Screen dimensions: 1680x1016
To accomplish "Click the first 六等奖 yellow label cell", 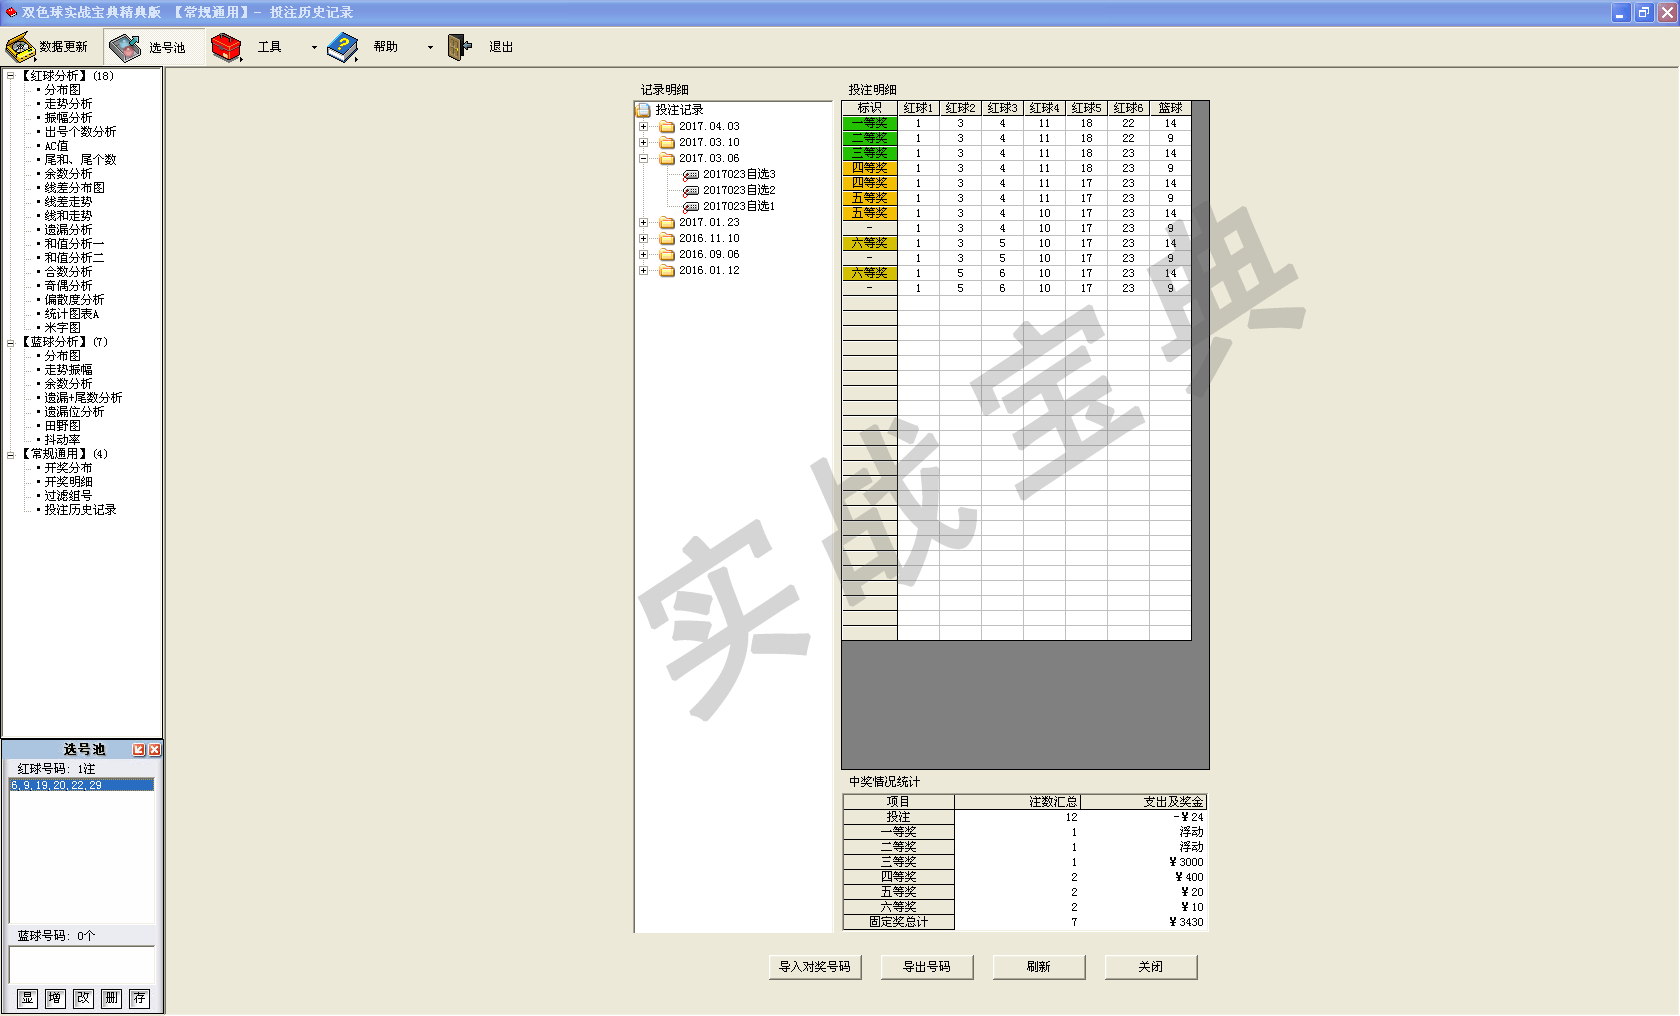I will pos(870,243).
